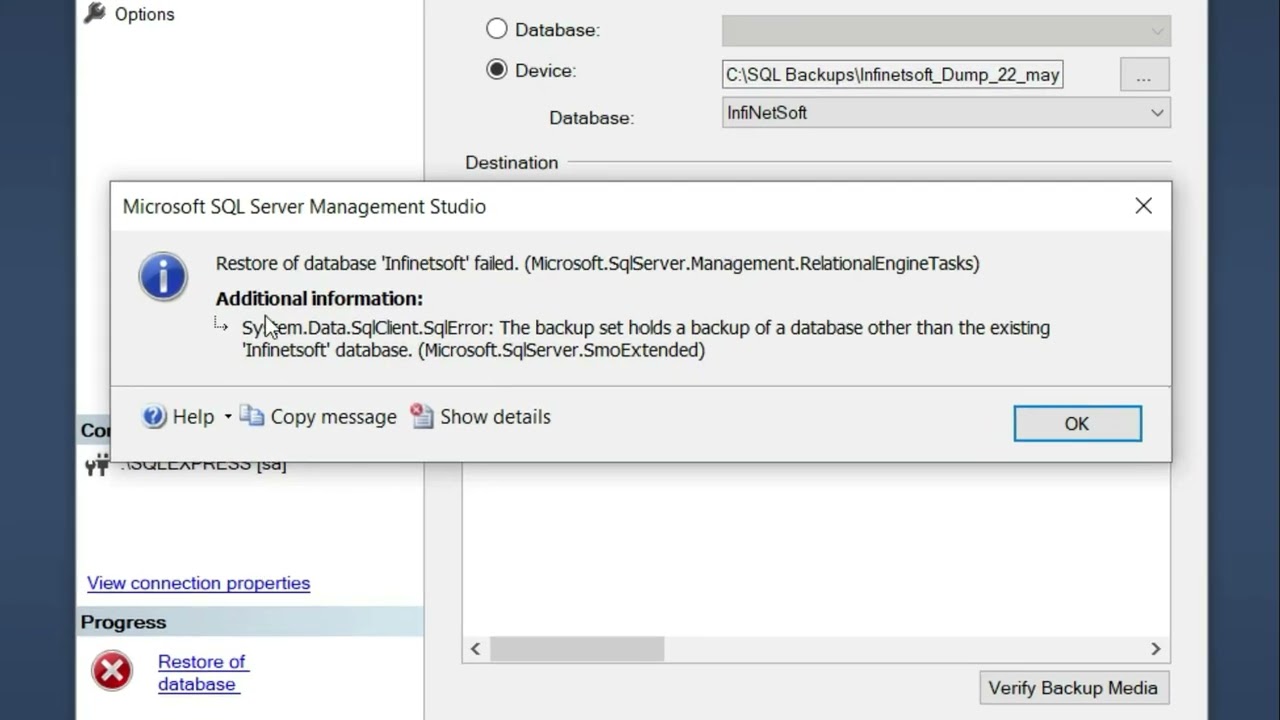Expand the additional information tree arrow
Viewport: 1280px width, 720px height.
click(222, 324)
